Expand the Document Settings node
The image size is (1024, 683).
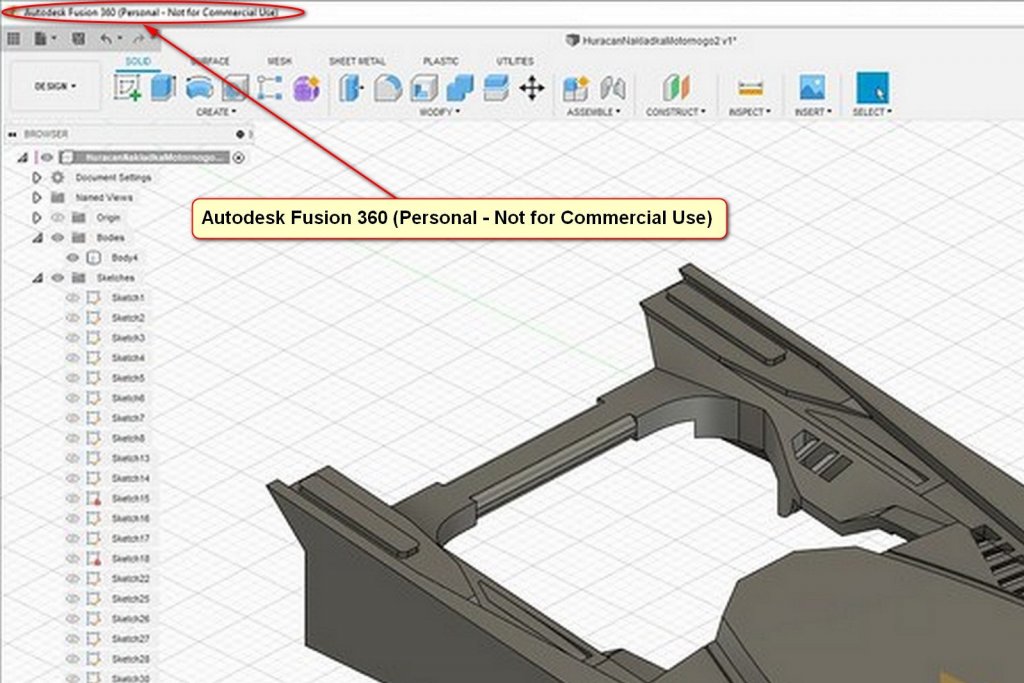tap(37, 178)
